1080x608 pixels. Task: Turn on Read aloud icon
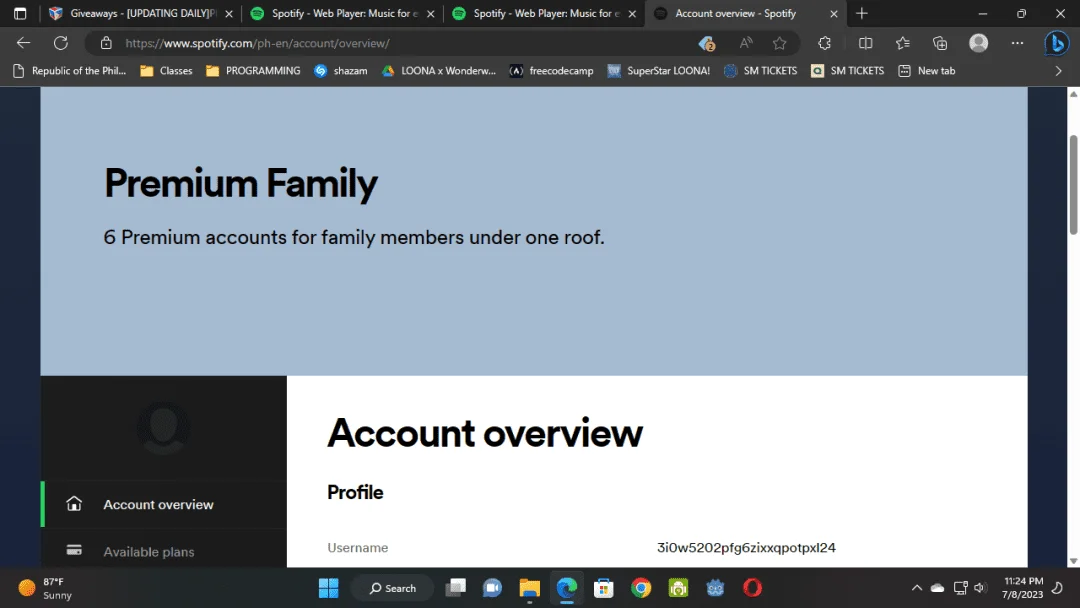tap(746, 43)
